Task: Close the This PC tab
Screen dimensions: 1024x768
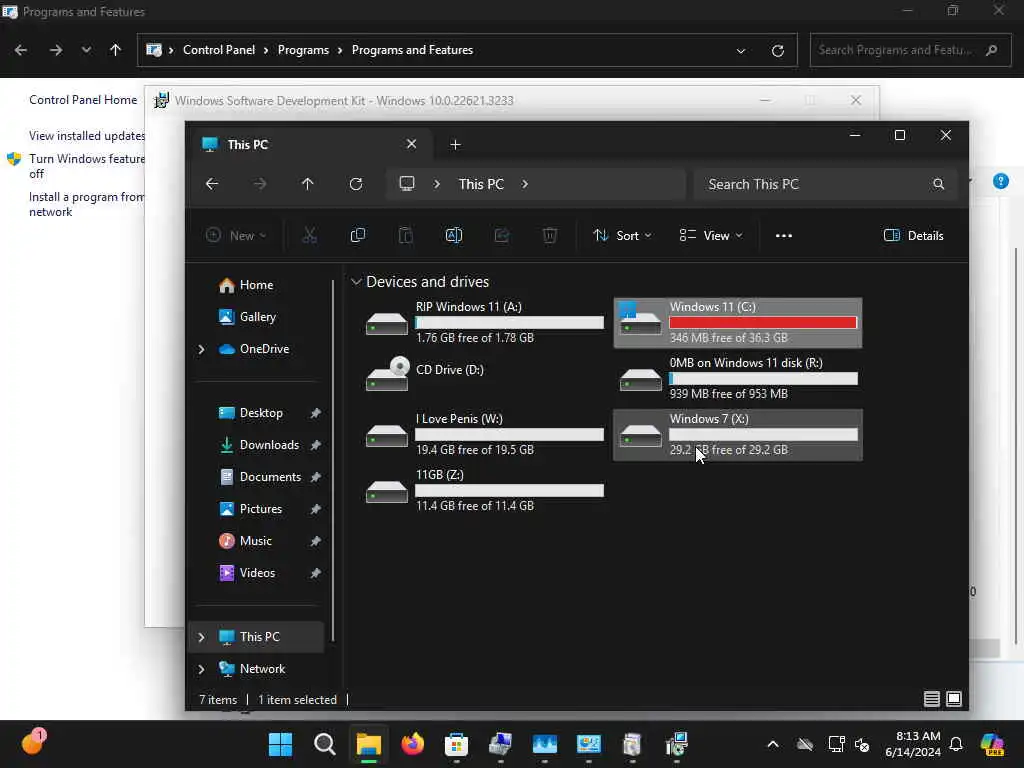Action: click(x=411, y=144)
